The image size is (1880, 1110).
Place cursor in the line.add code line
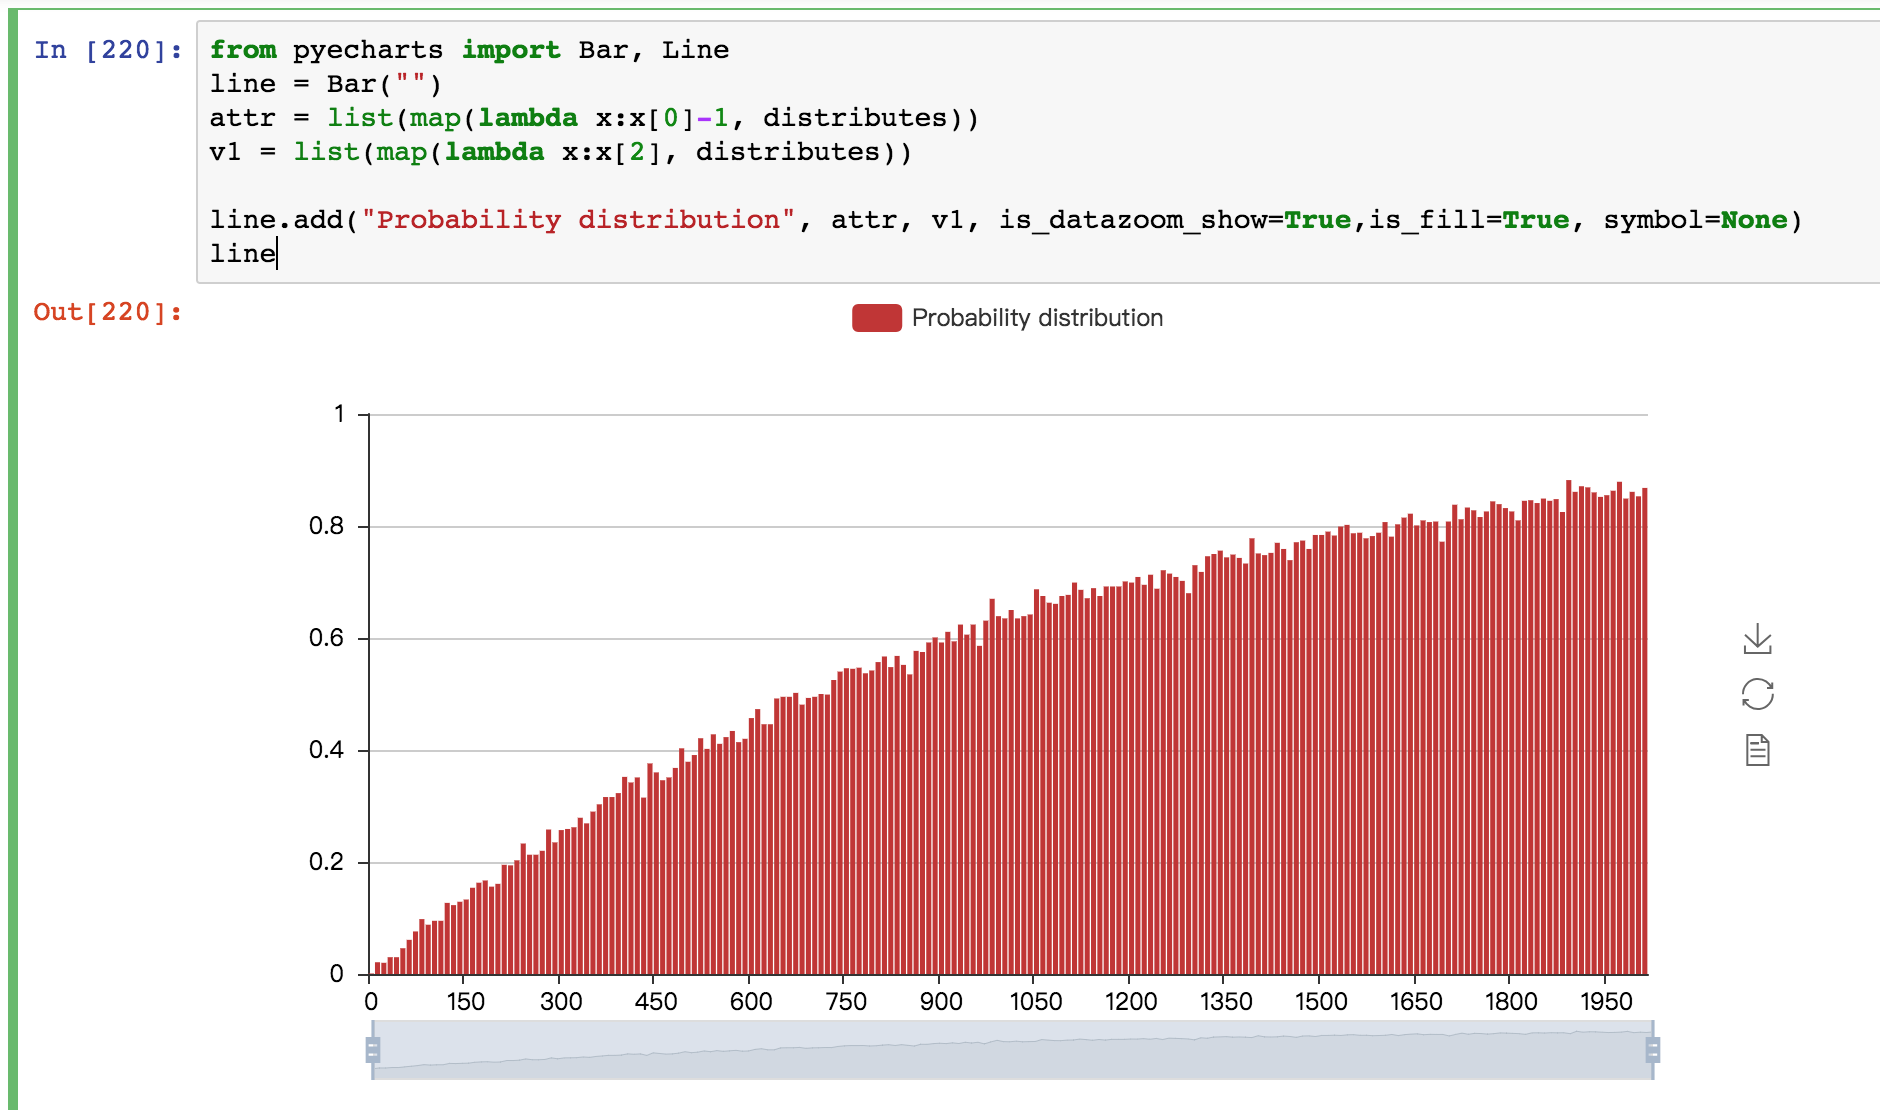pos(1006,220)
